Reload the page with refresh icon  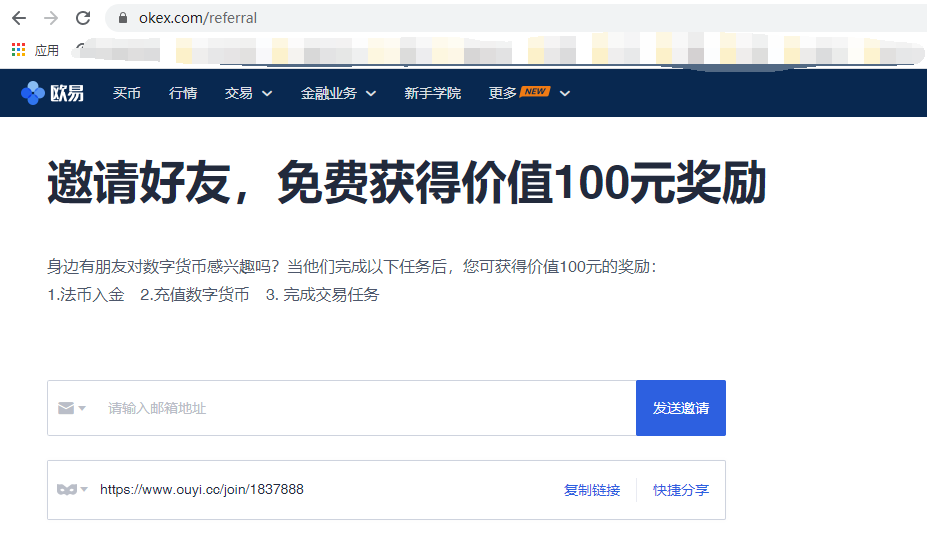click(x=83, y=18)
